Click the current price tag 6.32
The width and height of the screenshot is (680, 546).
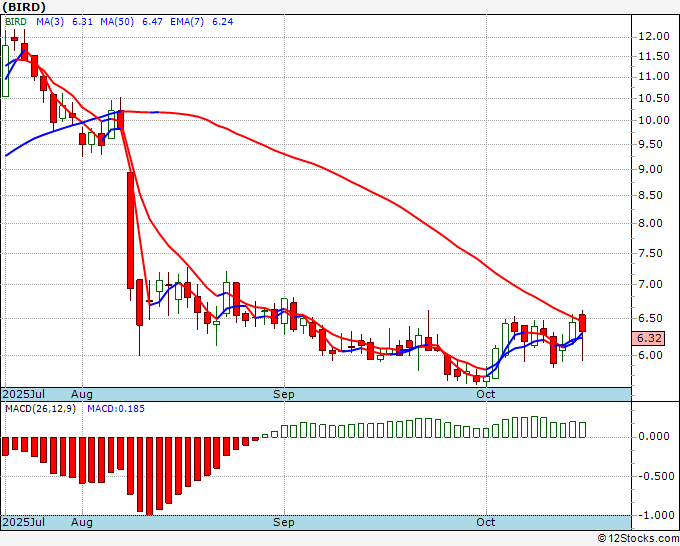(650, 338)
